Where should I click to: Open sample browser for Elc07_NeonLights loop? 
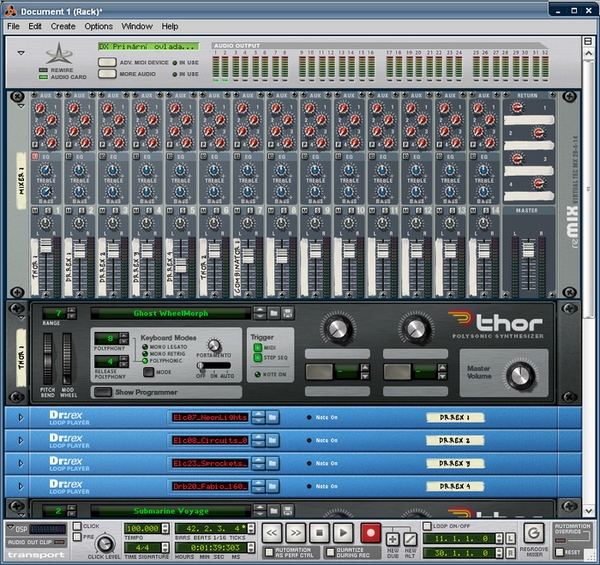pos(272,417)
